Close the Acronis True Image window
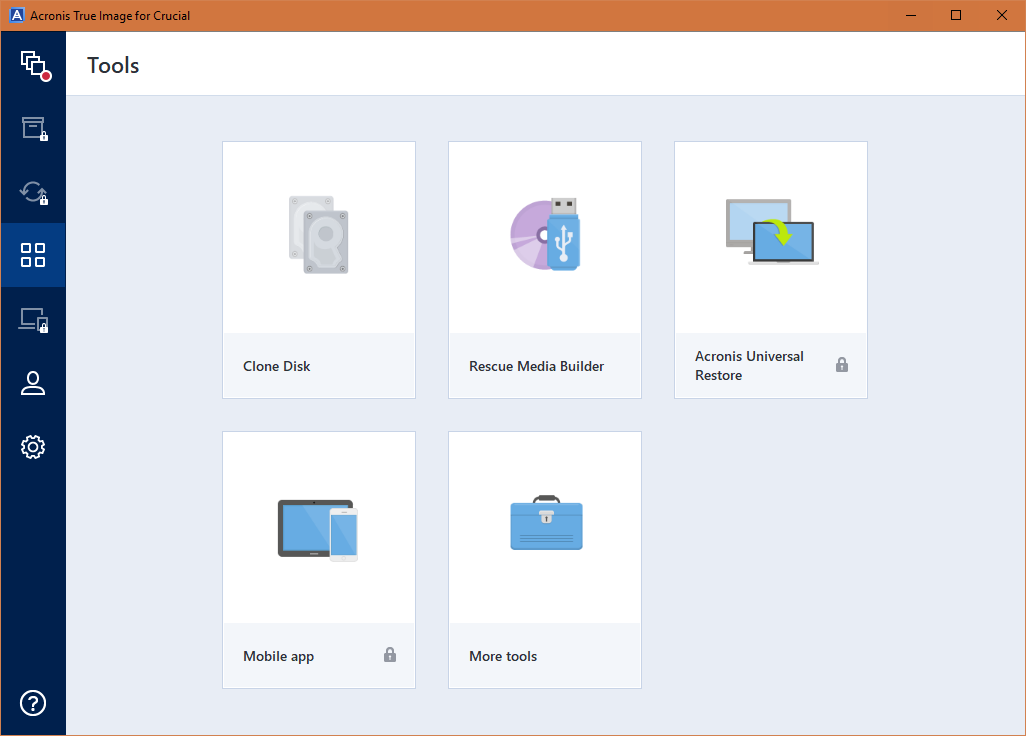Viewport: 1026px width, 736px height. point(1002,15)
